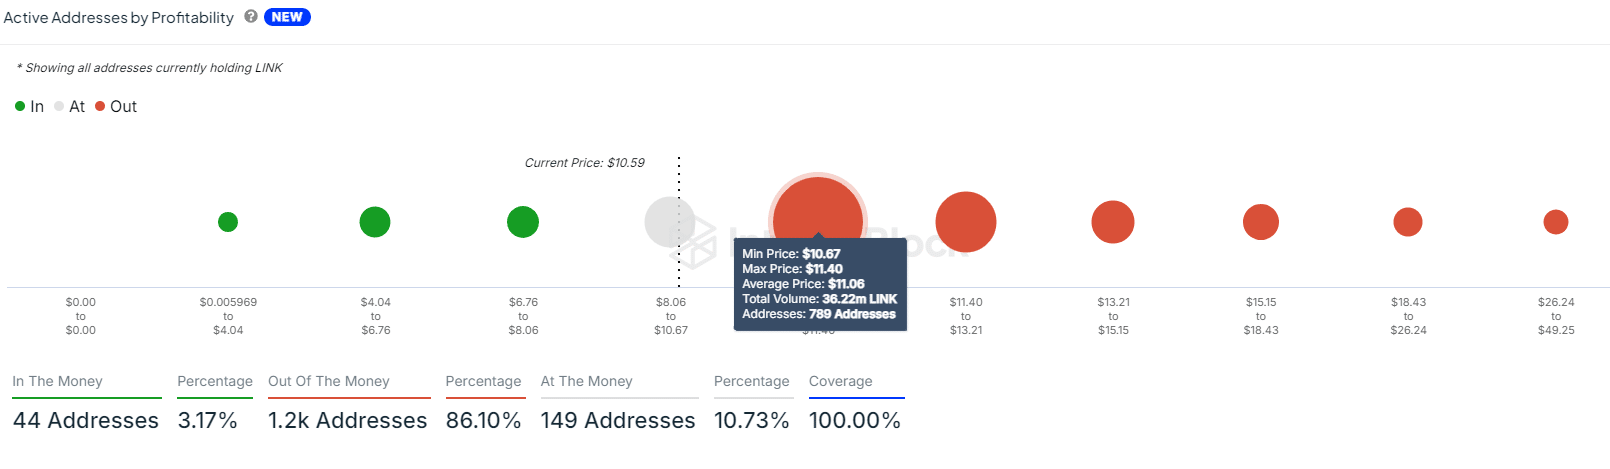The width and height of the screenshot is (1610, 469).
Task: Select the "In The Money" stat header
Action: click(58, 382)
